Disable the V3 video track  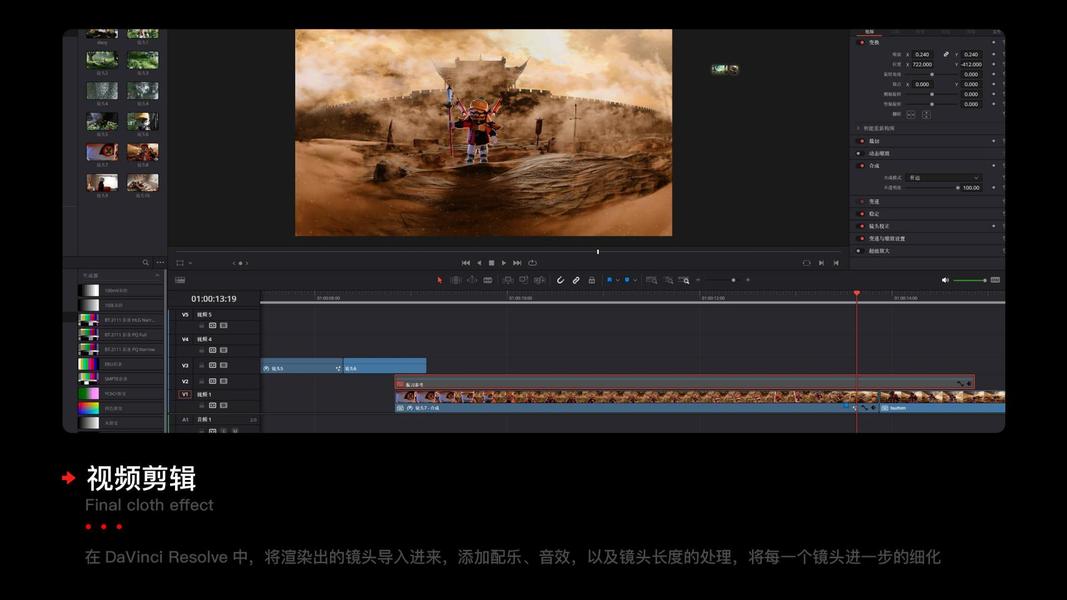(x=223, y=365)
